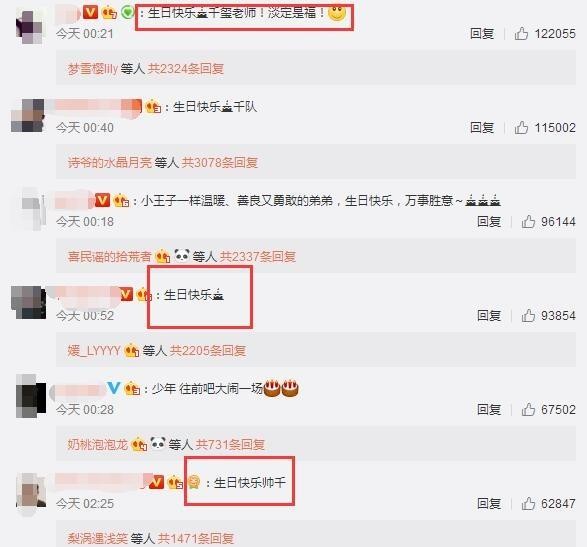Reply to the 00:21 comment

pyautogui.click(x=482, y=34)
